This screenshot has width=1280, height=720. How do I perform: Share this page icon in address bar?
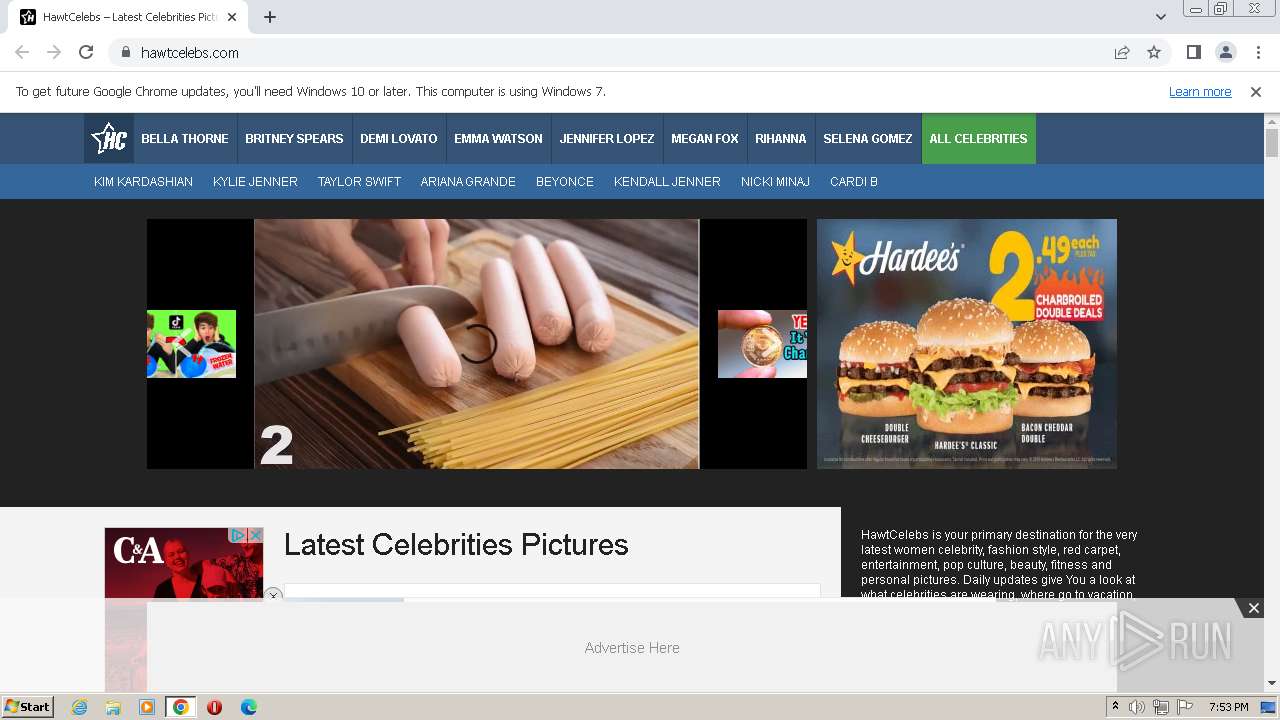click(1122, 52)
